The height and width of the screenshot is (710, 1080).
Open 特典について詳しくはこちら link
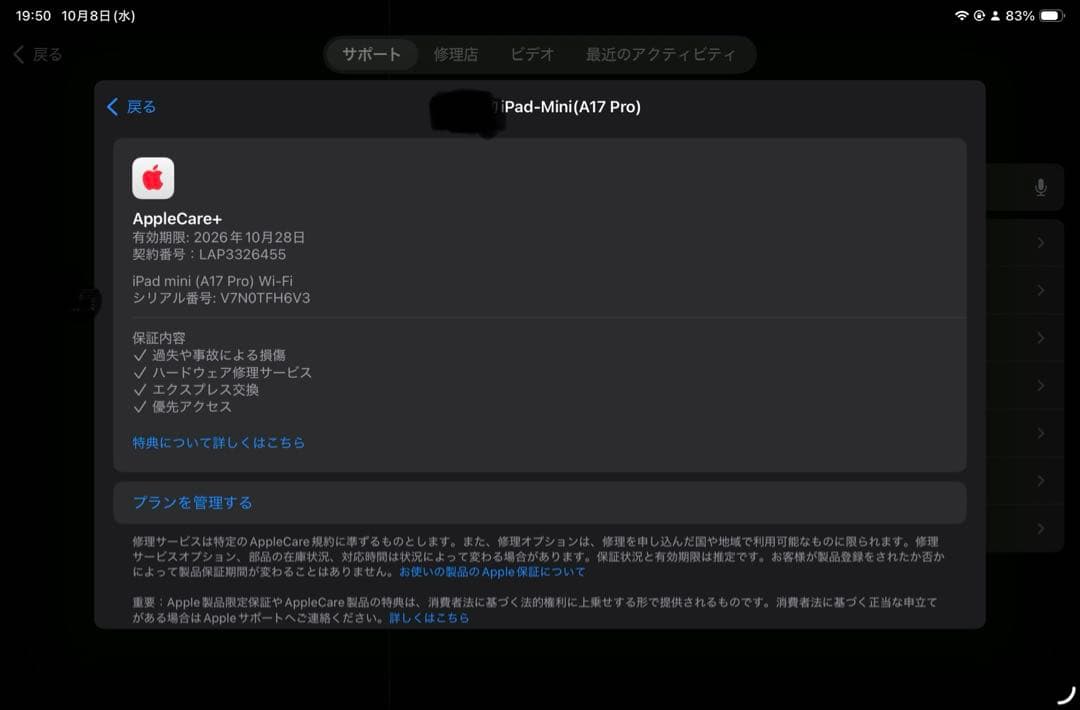click(218, 441)
